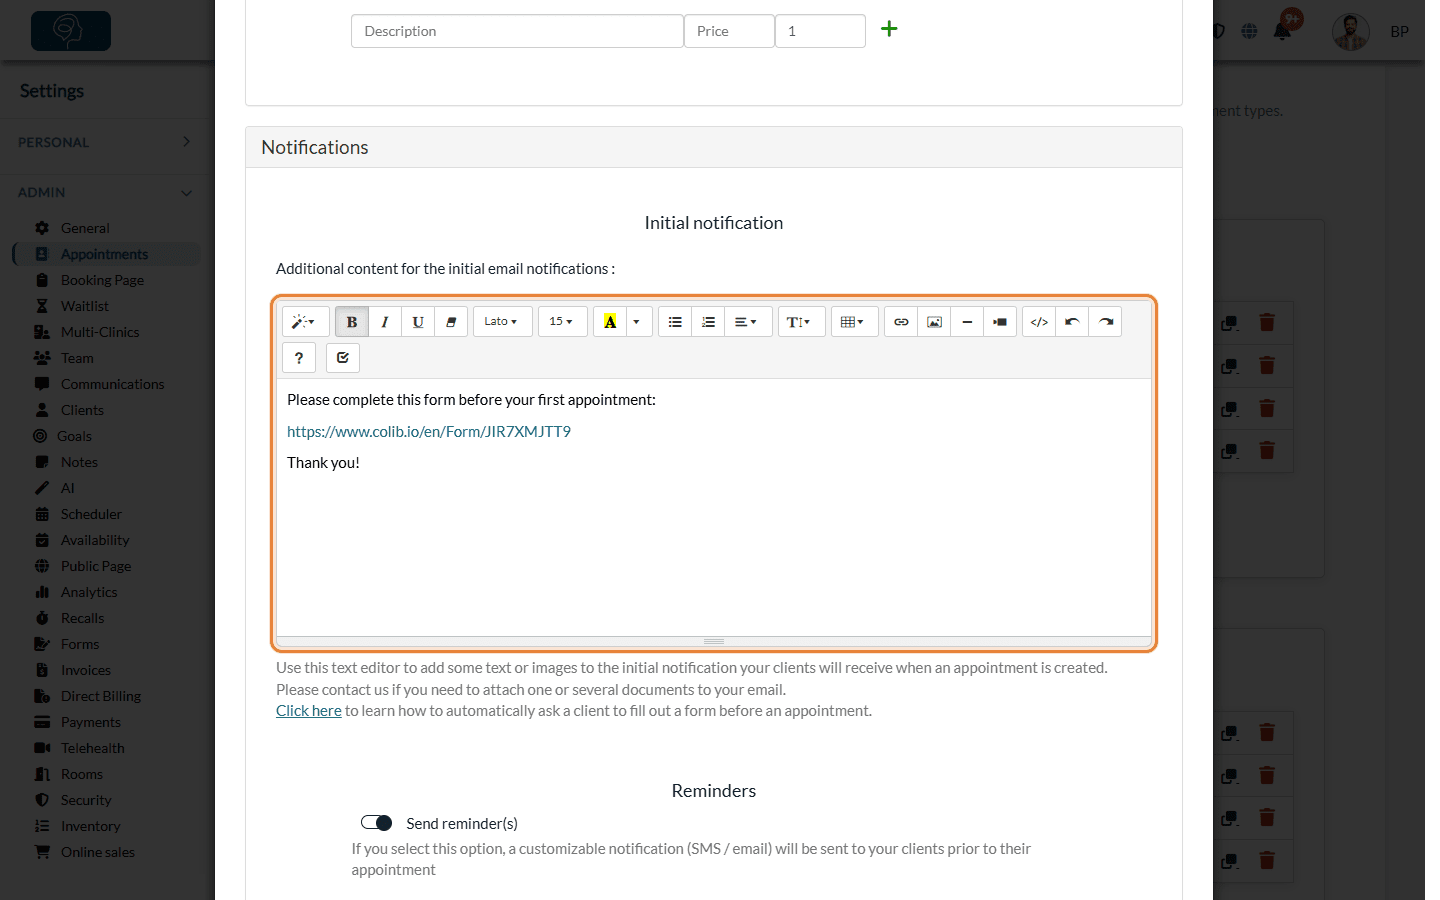Collapse the ADMIN settings section
This screenshot has width=1440, height=900.
point(104,192)
